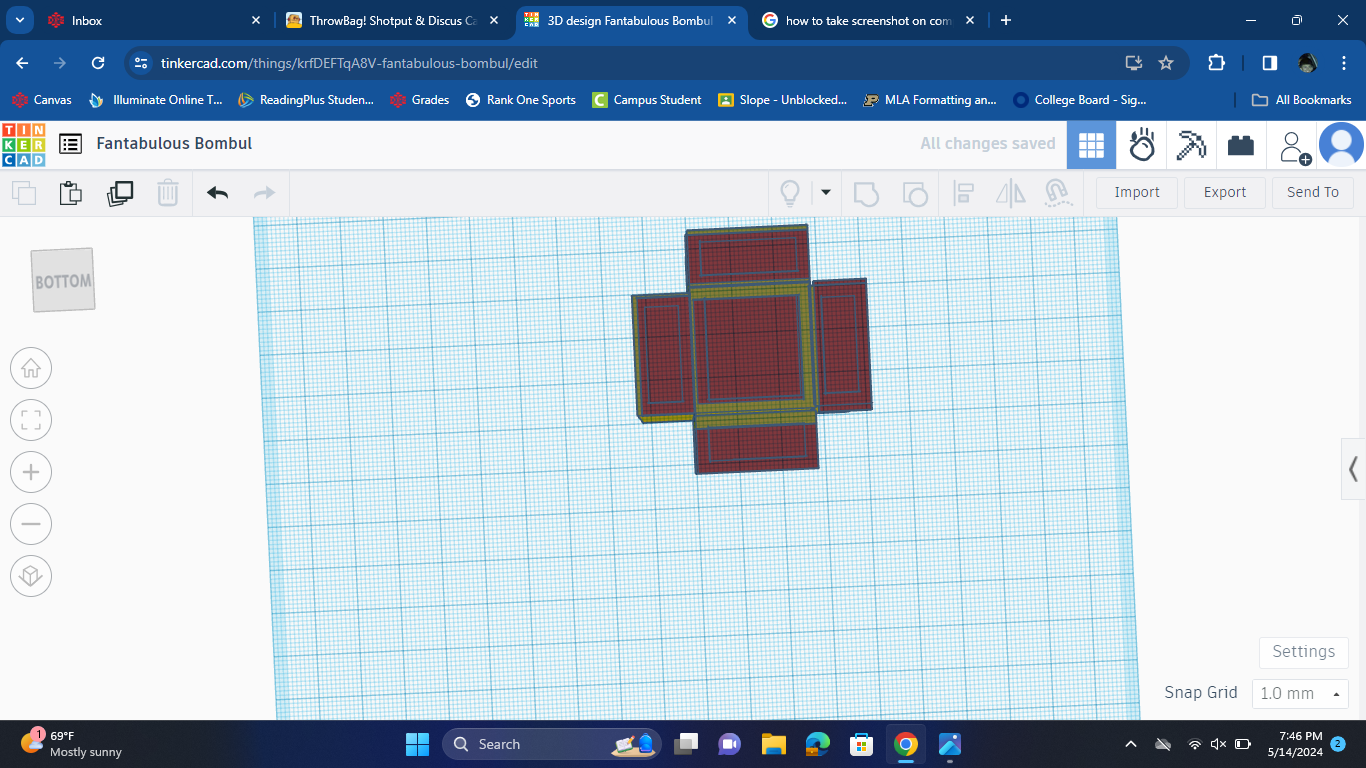Switch to Bricks view icon

tap(1241, 146)
